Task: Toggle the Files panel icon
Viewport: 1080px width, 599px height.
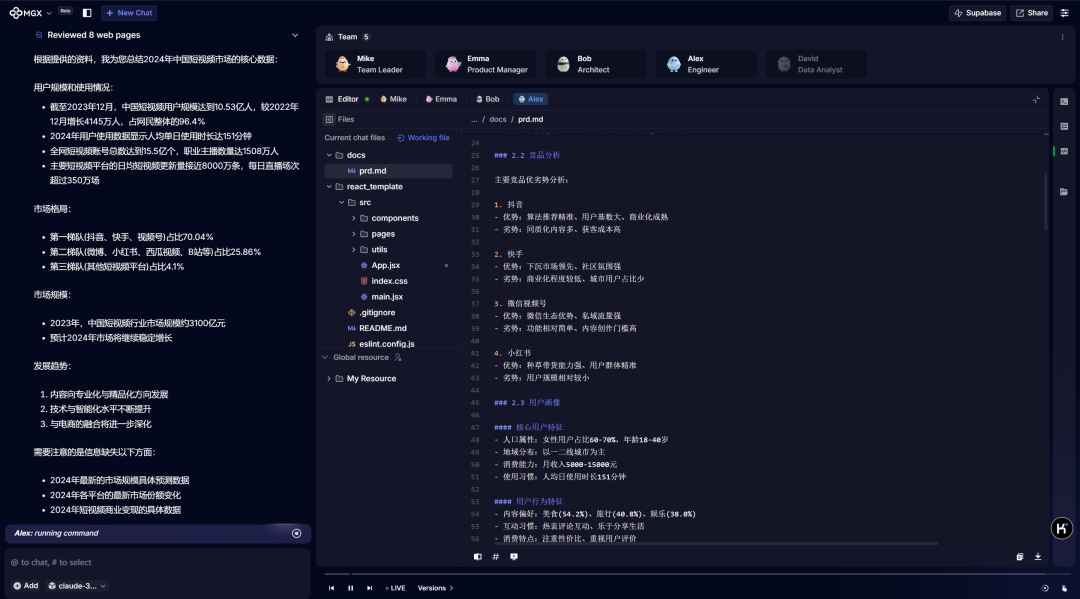Action: [329, 119]
